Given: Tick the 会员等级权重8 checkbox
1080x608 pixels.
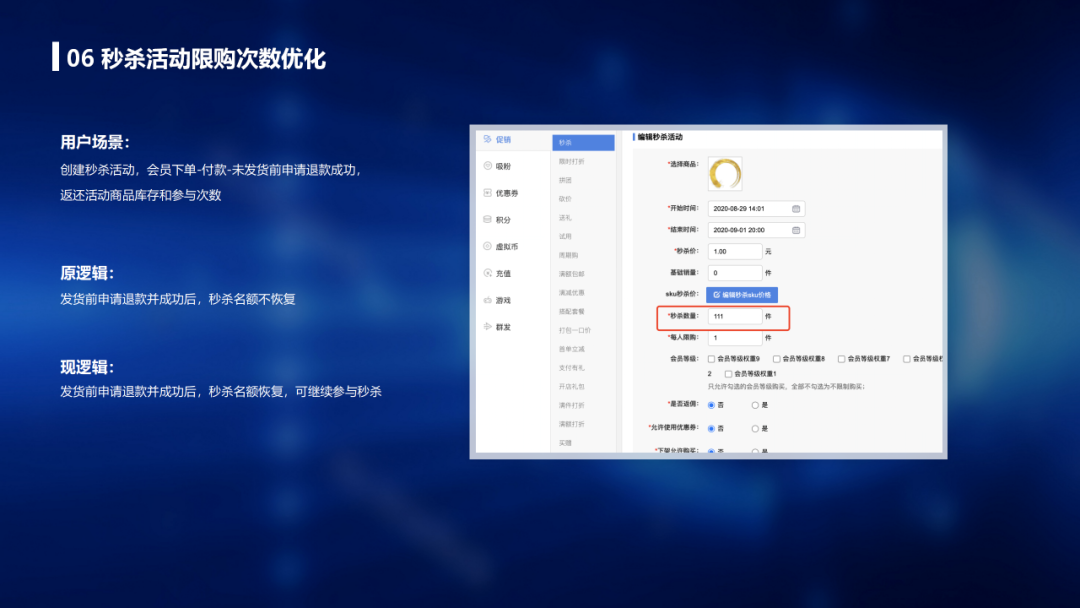Looking at the screenshot, I should pyautogui.click(x=776, y=358).
